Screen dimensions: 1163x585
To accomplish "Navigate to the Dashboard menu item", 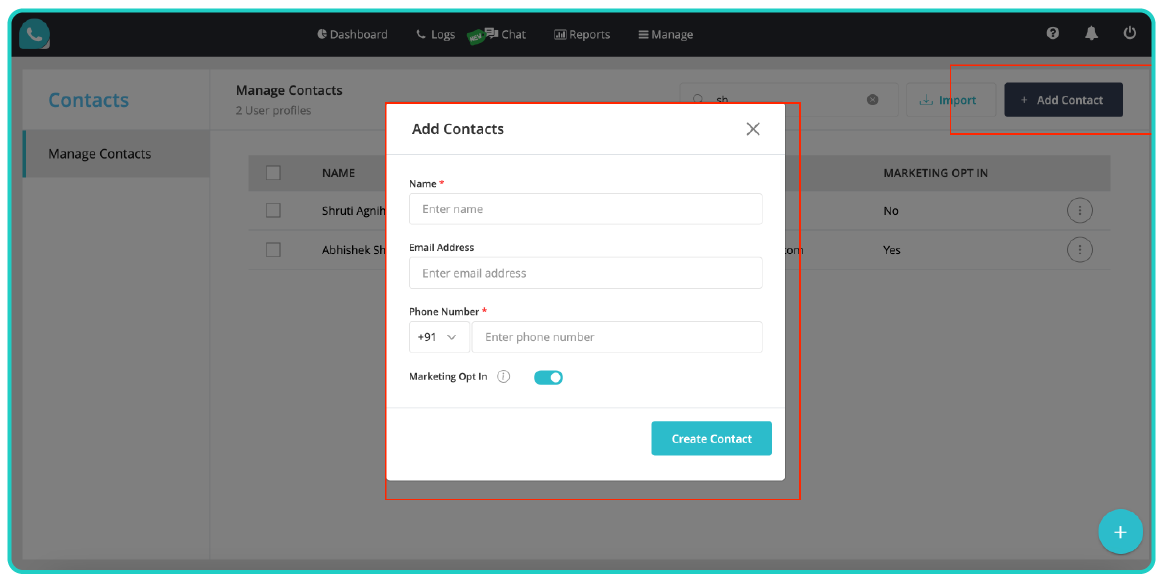I will click(x=352, y=34).
